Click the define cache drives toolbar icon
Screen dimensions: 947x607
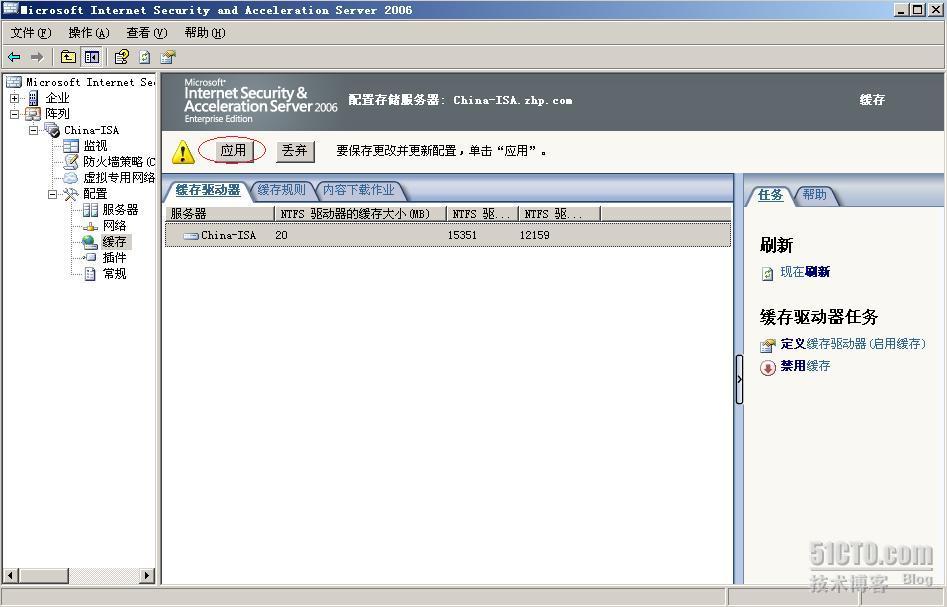click(x=167, y=57)
